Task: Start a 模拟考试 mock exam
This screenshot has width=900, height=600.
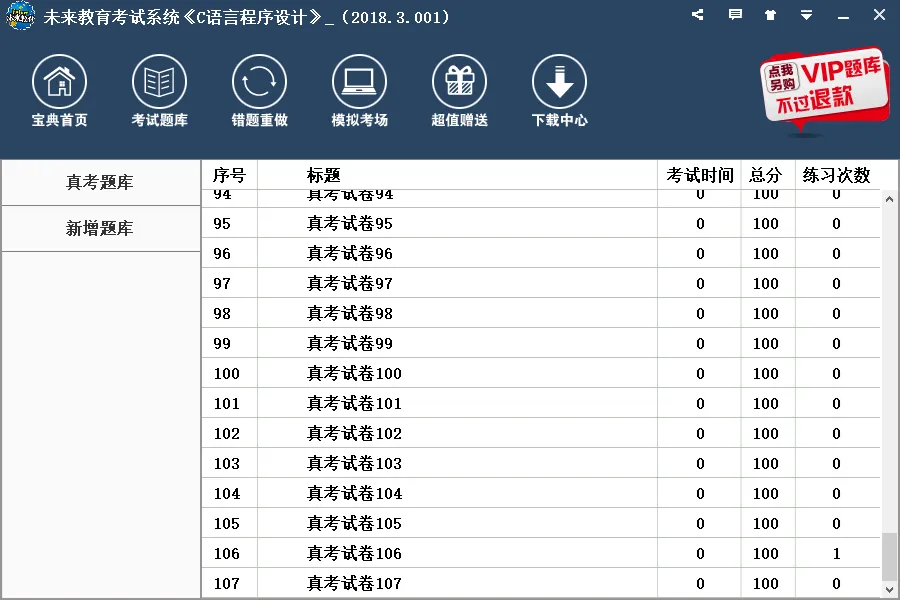Action: [x=358, y=90]
